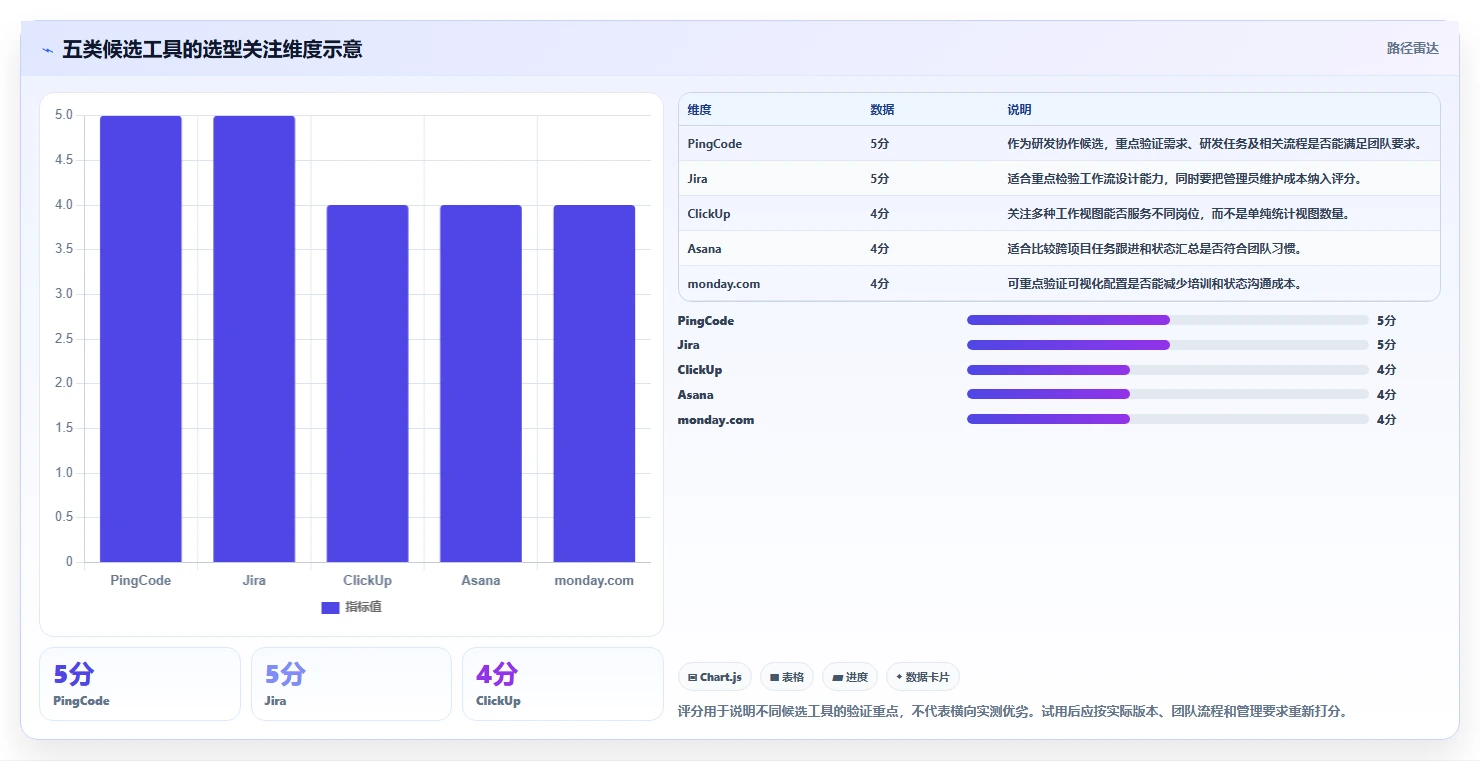The image size is (1480, 761).
Task: Click the Asana bar in the chart
Action: [x=481, y=383]
